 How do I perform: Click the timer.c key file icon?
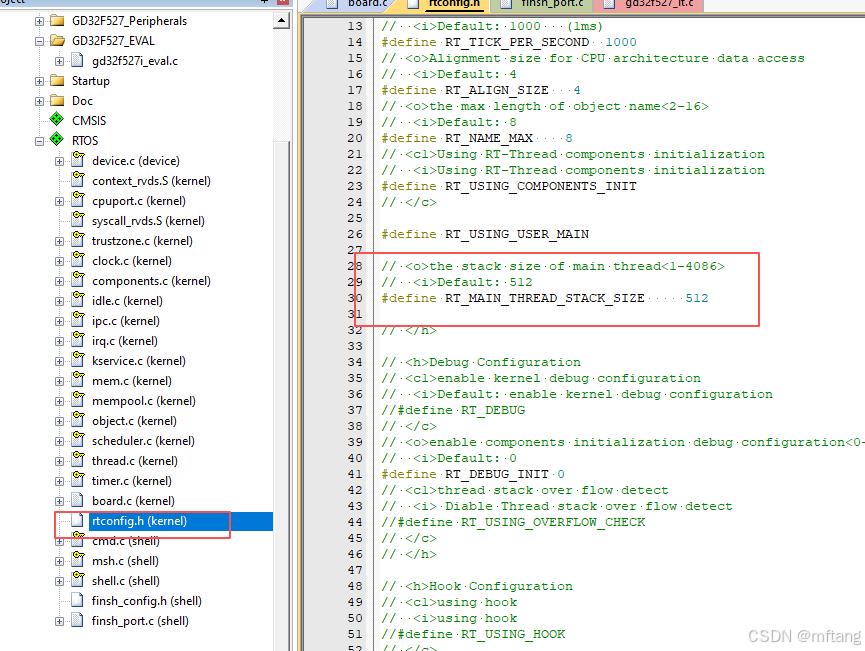[78, 479]
